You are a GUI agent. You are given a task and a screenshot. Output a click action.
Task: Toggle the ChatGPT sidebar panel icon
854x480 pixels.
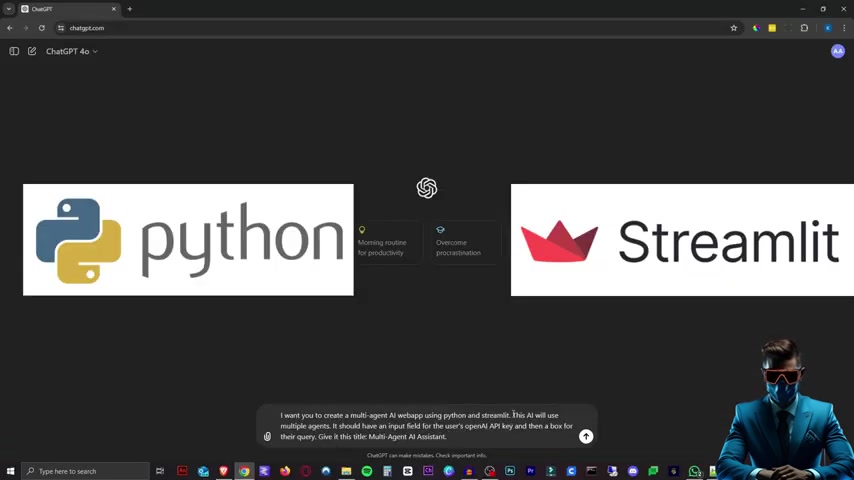point(14,51)
